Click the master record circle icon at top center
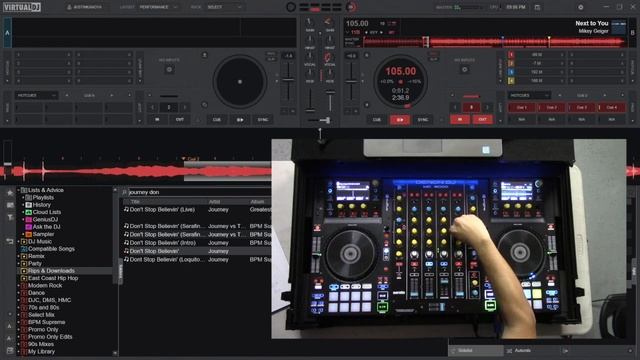This screenshot has height=360, width=640. coord(291,7)
